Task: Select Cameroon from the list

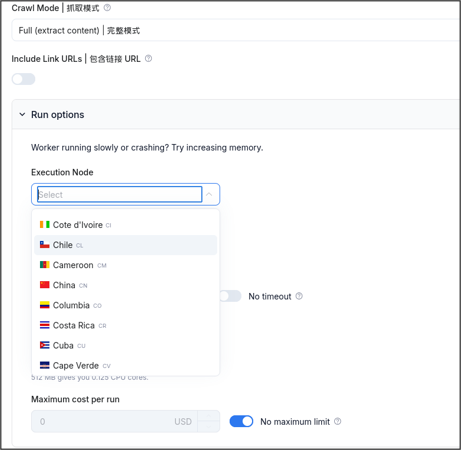Action: click(x=125, y=265)
